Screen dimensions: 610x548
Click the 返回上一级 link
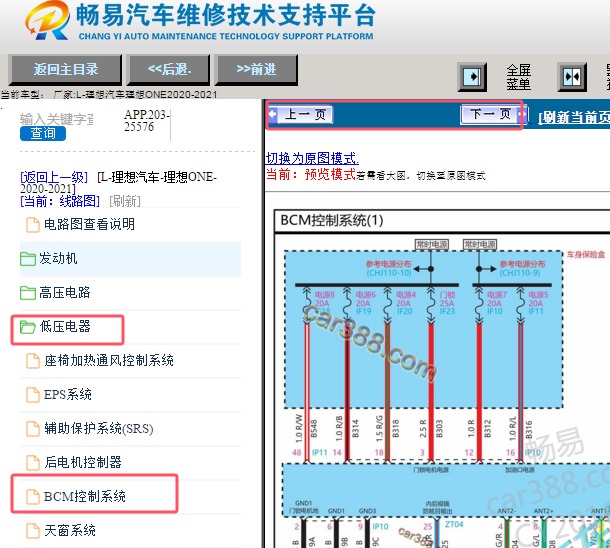coord(54,177)
